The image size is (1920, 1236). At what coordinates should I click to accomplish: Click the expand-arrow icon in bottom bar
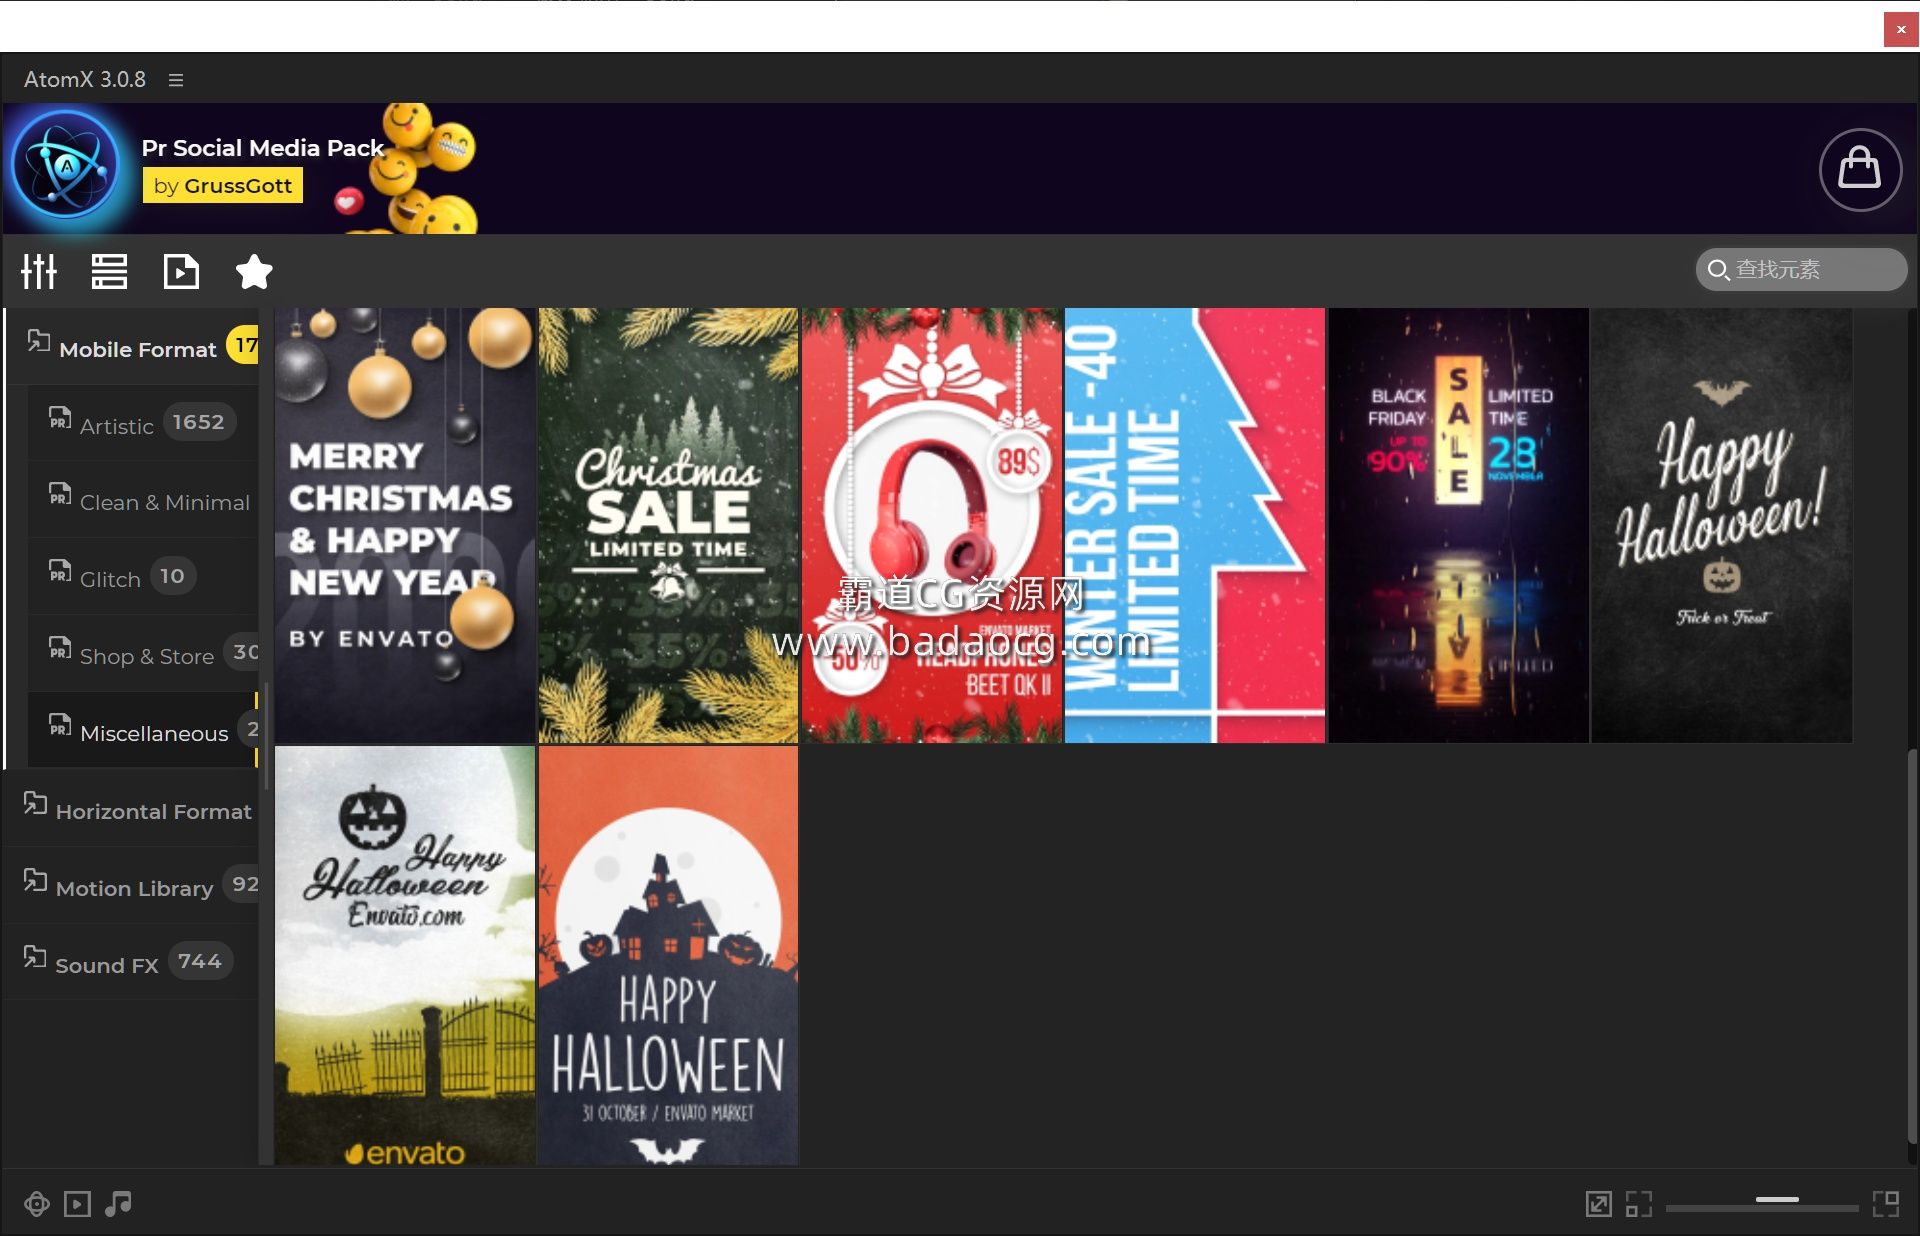click(1598, 1204)
